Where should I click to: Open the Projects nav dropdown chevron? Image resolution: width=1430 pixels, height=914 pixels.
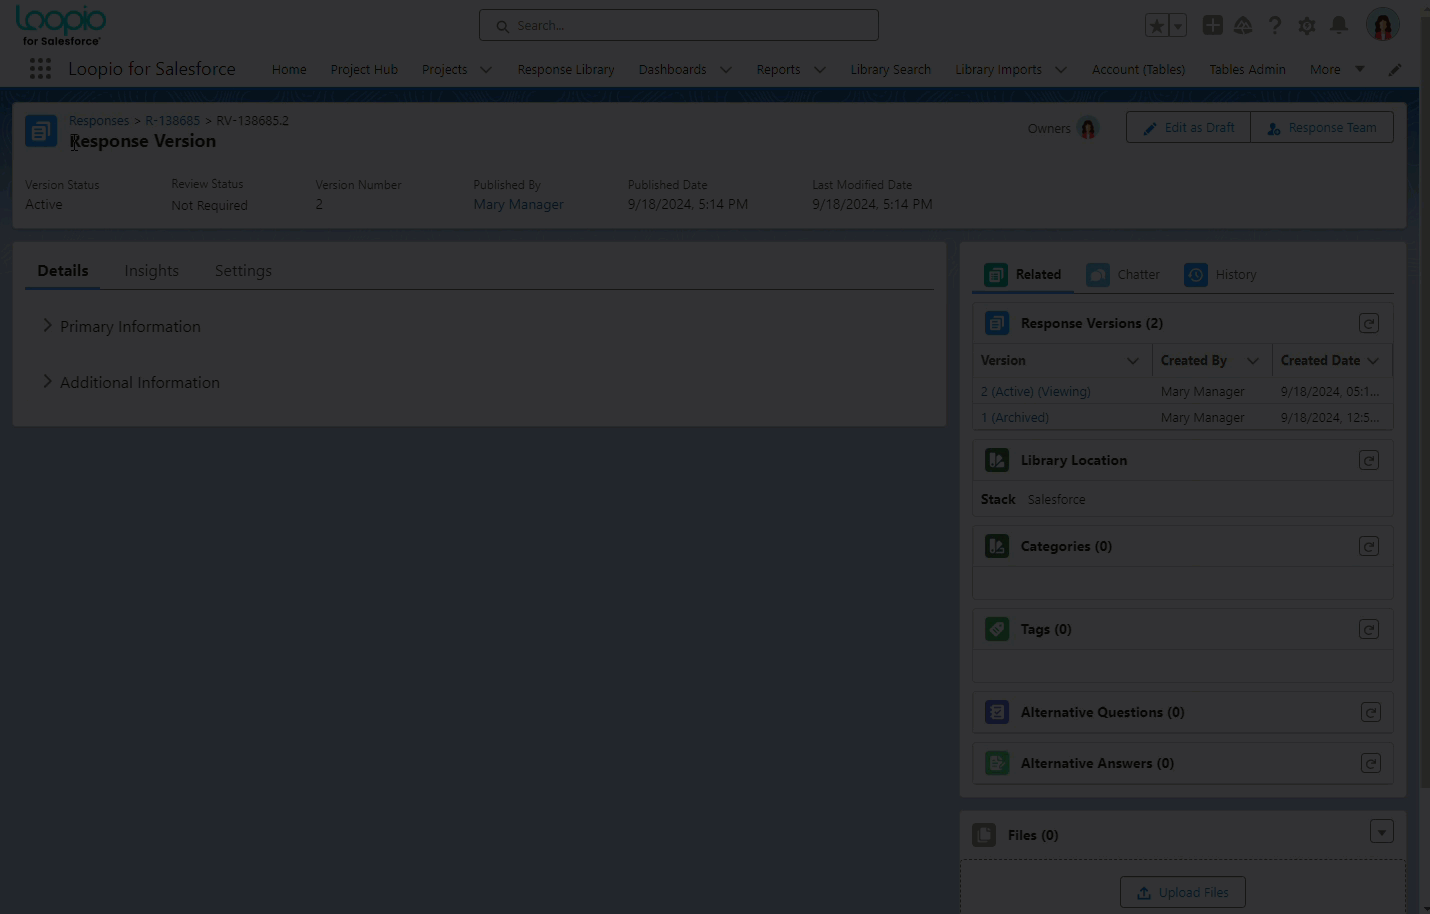pyautogui.click(x=486, y=70)
